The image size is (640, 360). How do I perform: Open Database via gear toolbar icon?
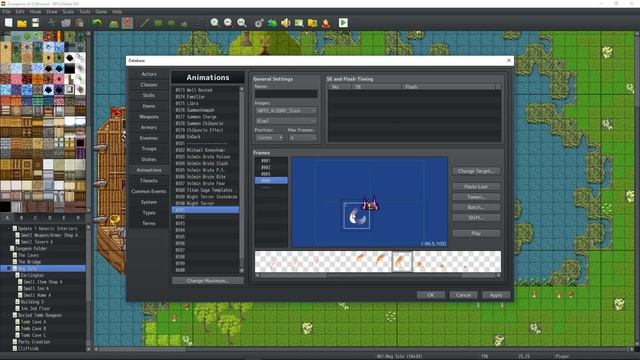pos(259,23)
